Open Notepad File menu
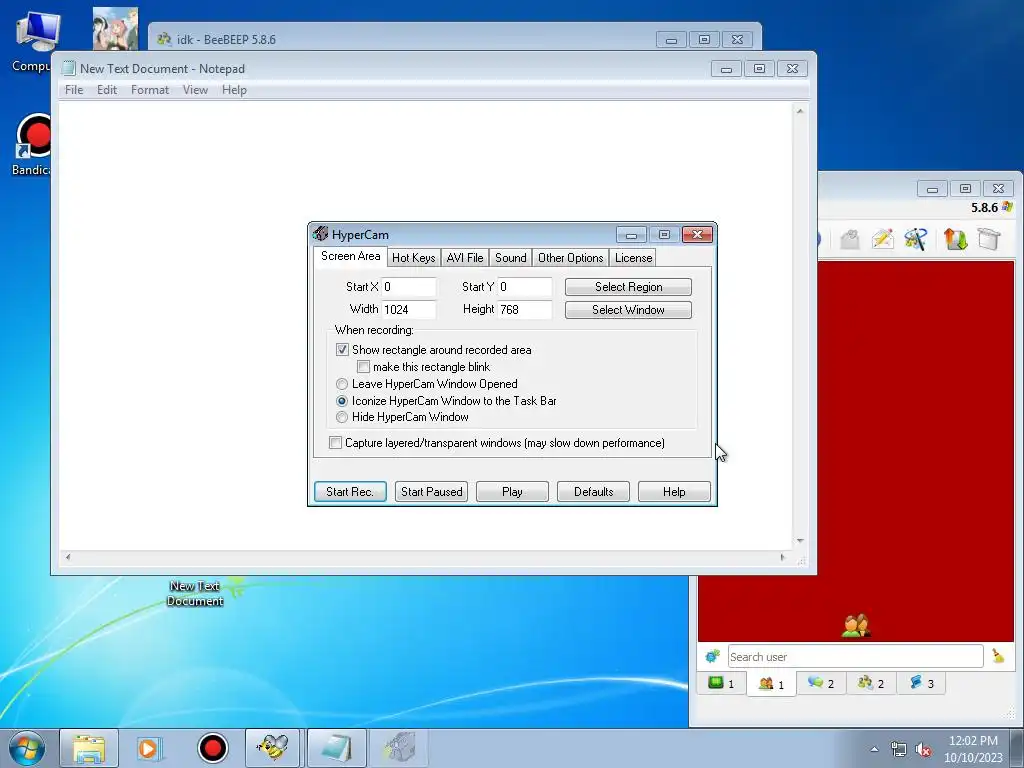Screen dimensions: 1024x768 pyautogui.click(x=74, y=90)
